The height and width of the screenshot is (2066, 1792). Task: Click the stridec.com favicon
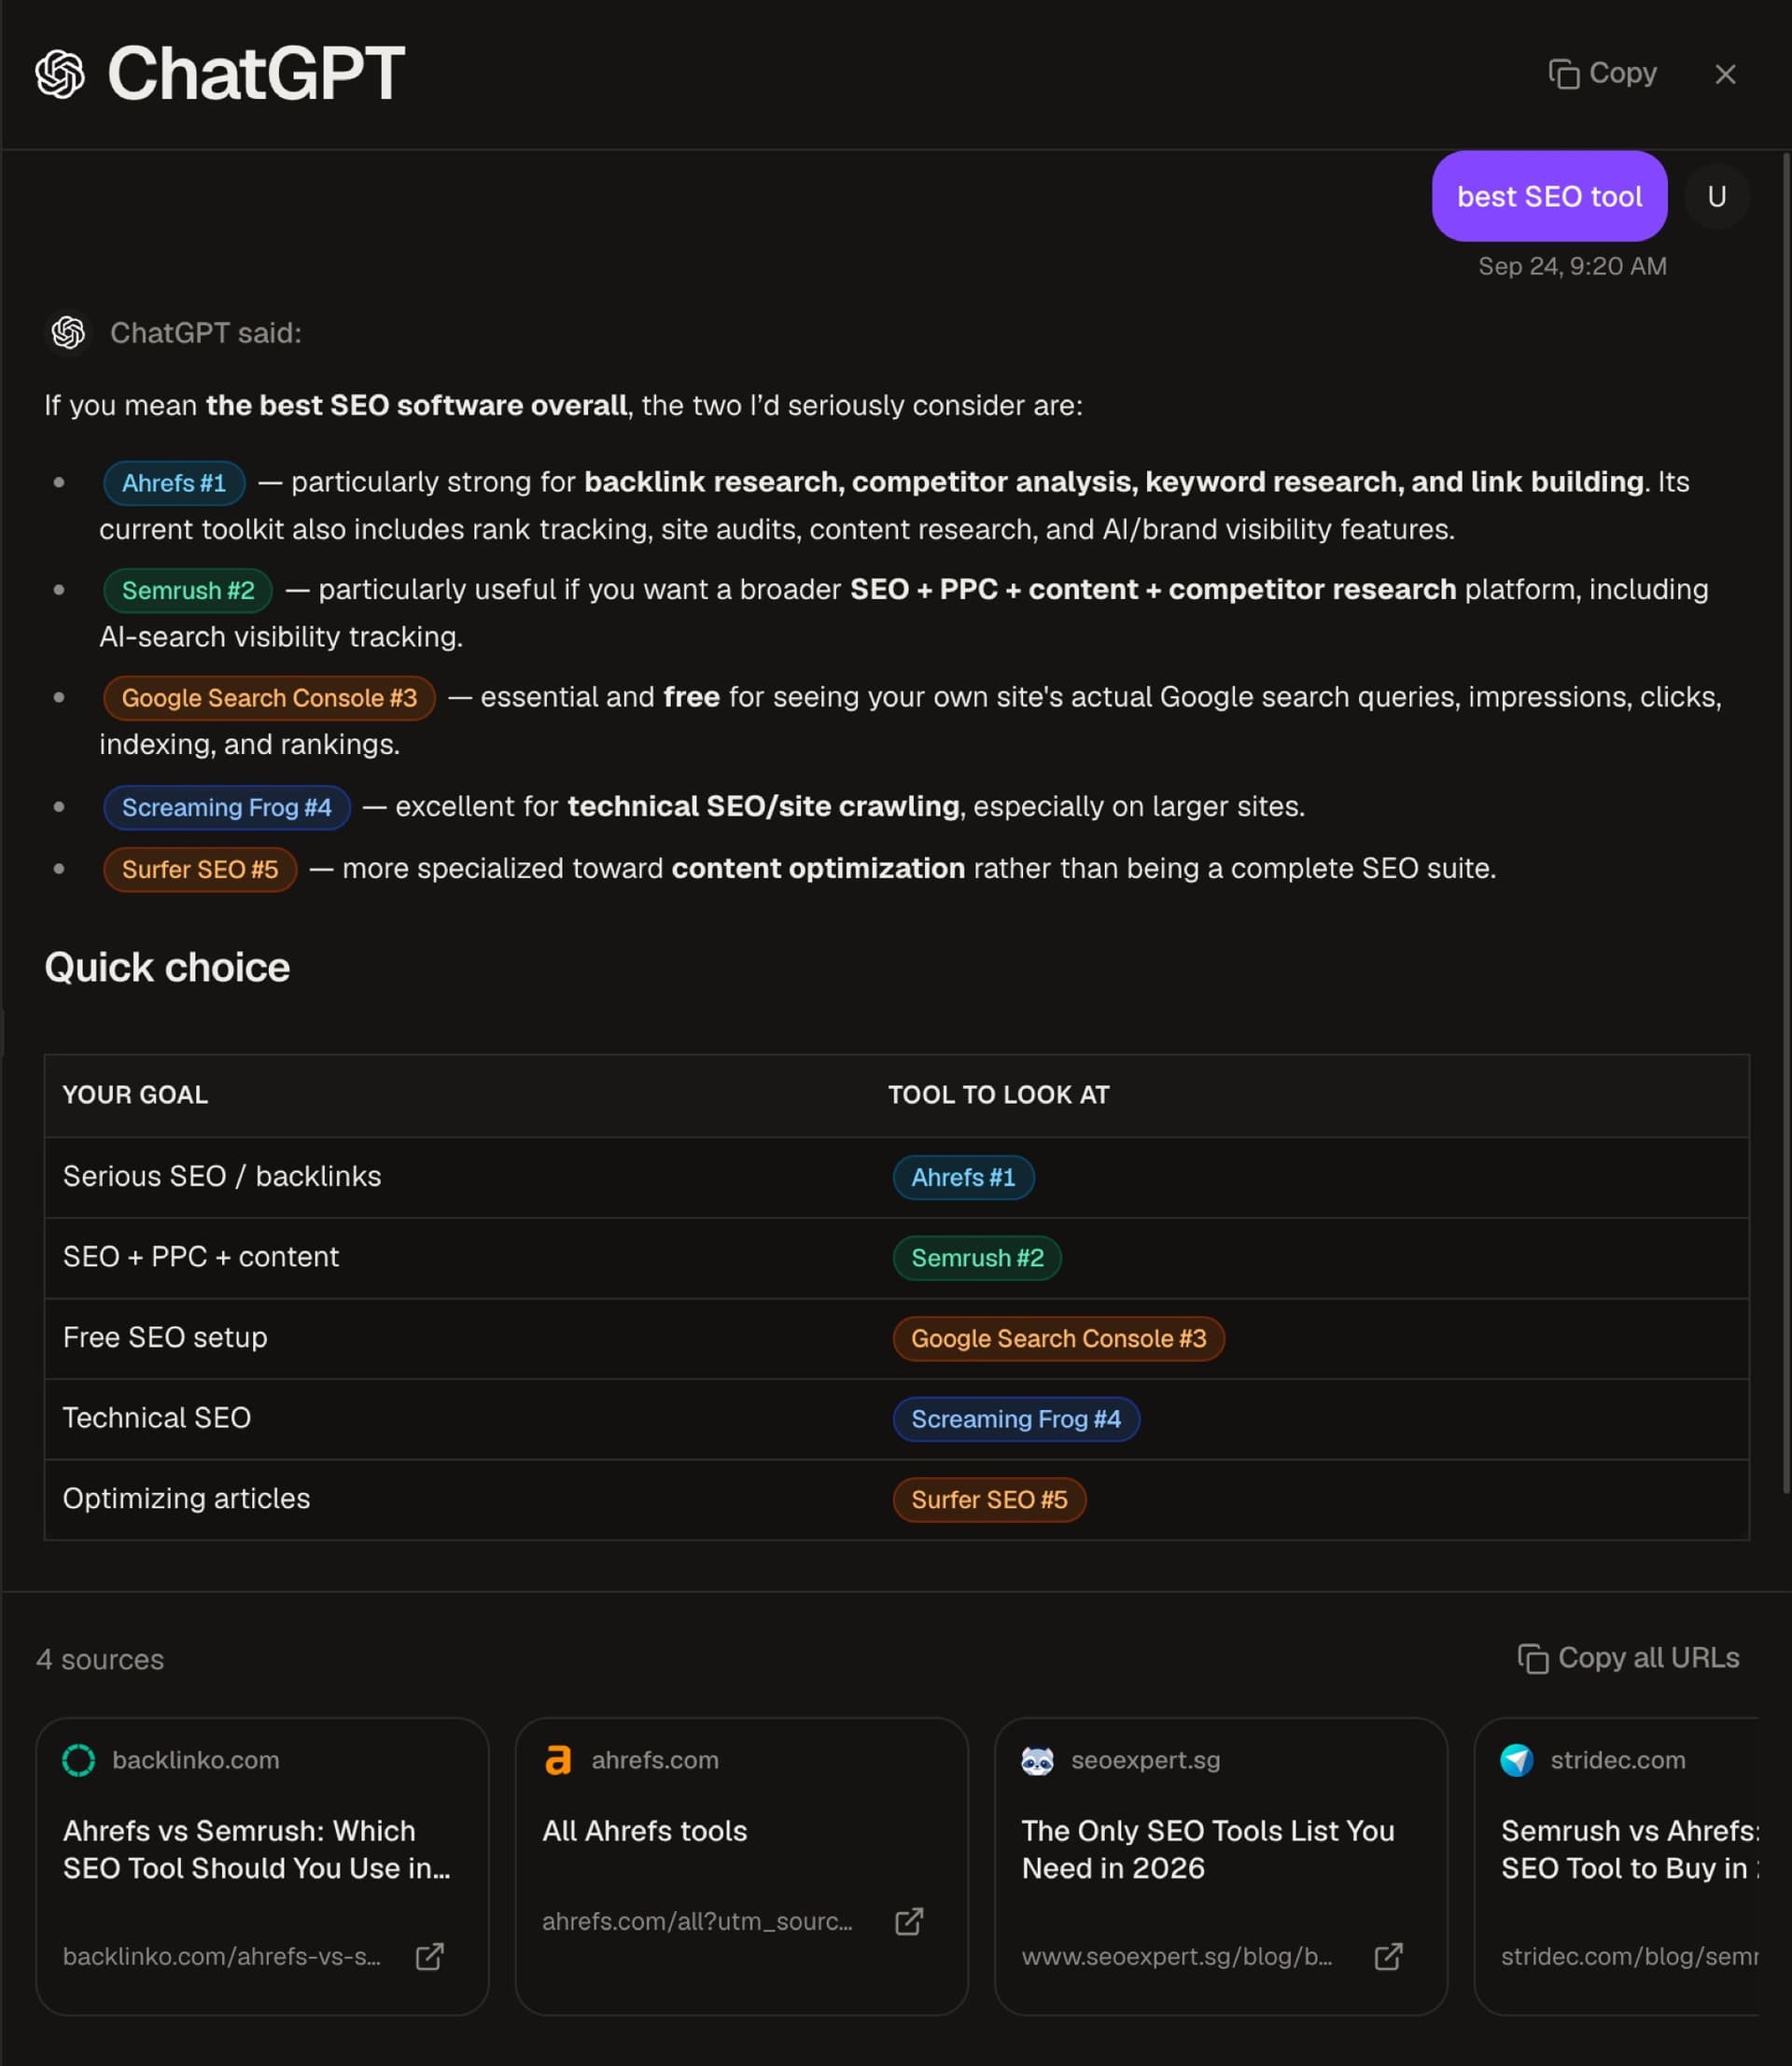coord(1516,1760)
